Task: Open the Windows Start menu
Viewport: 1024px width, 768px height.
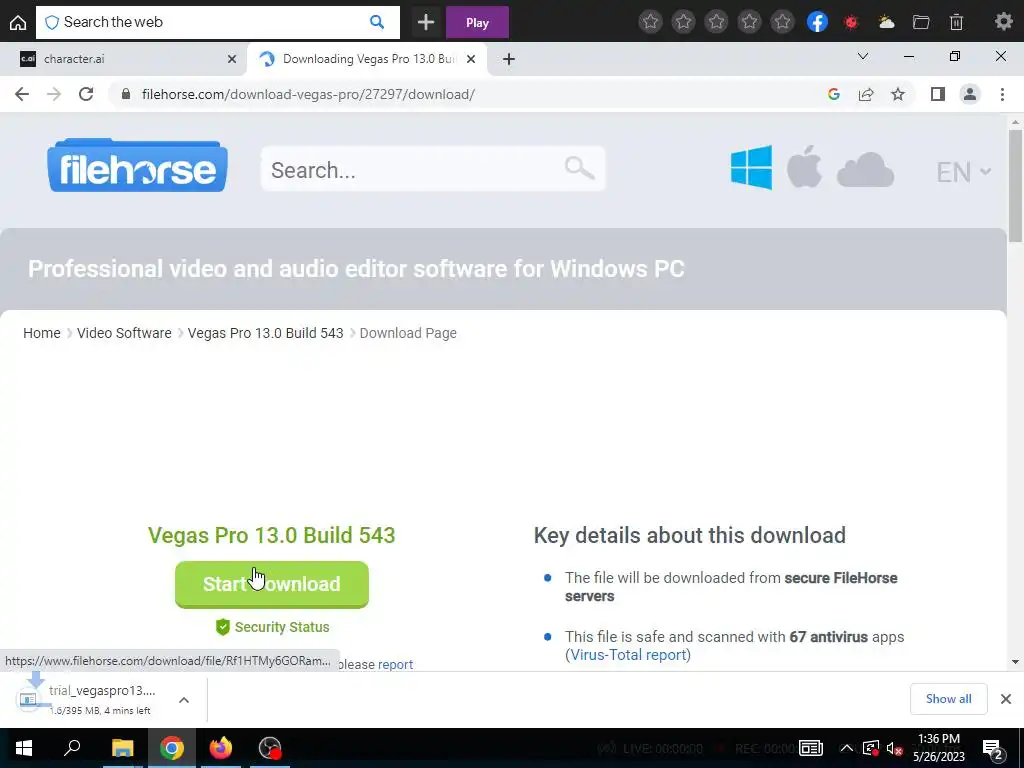Action: pos(24,748)
